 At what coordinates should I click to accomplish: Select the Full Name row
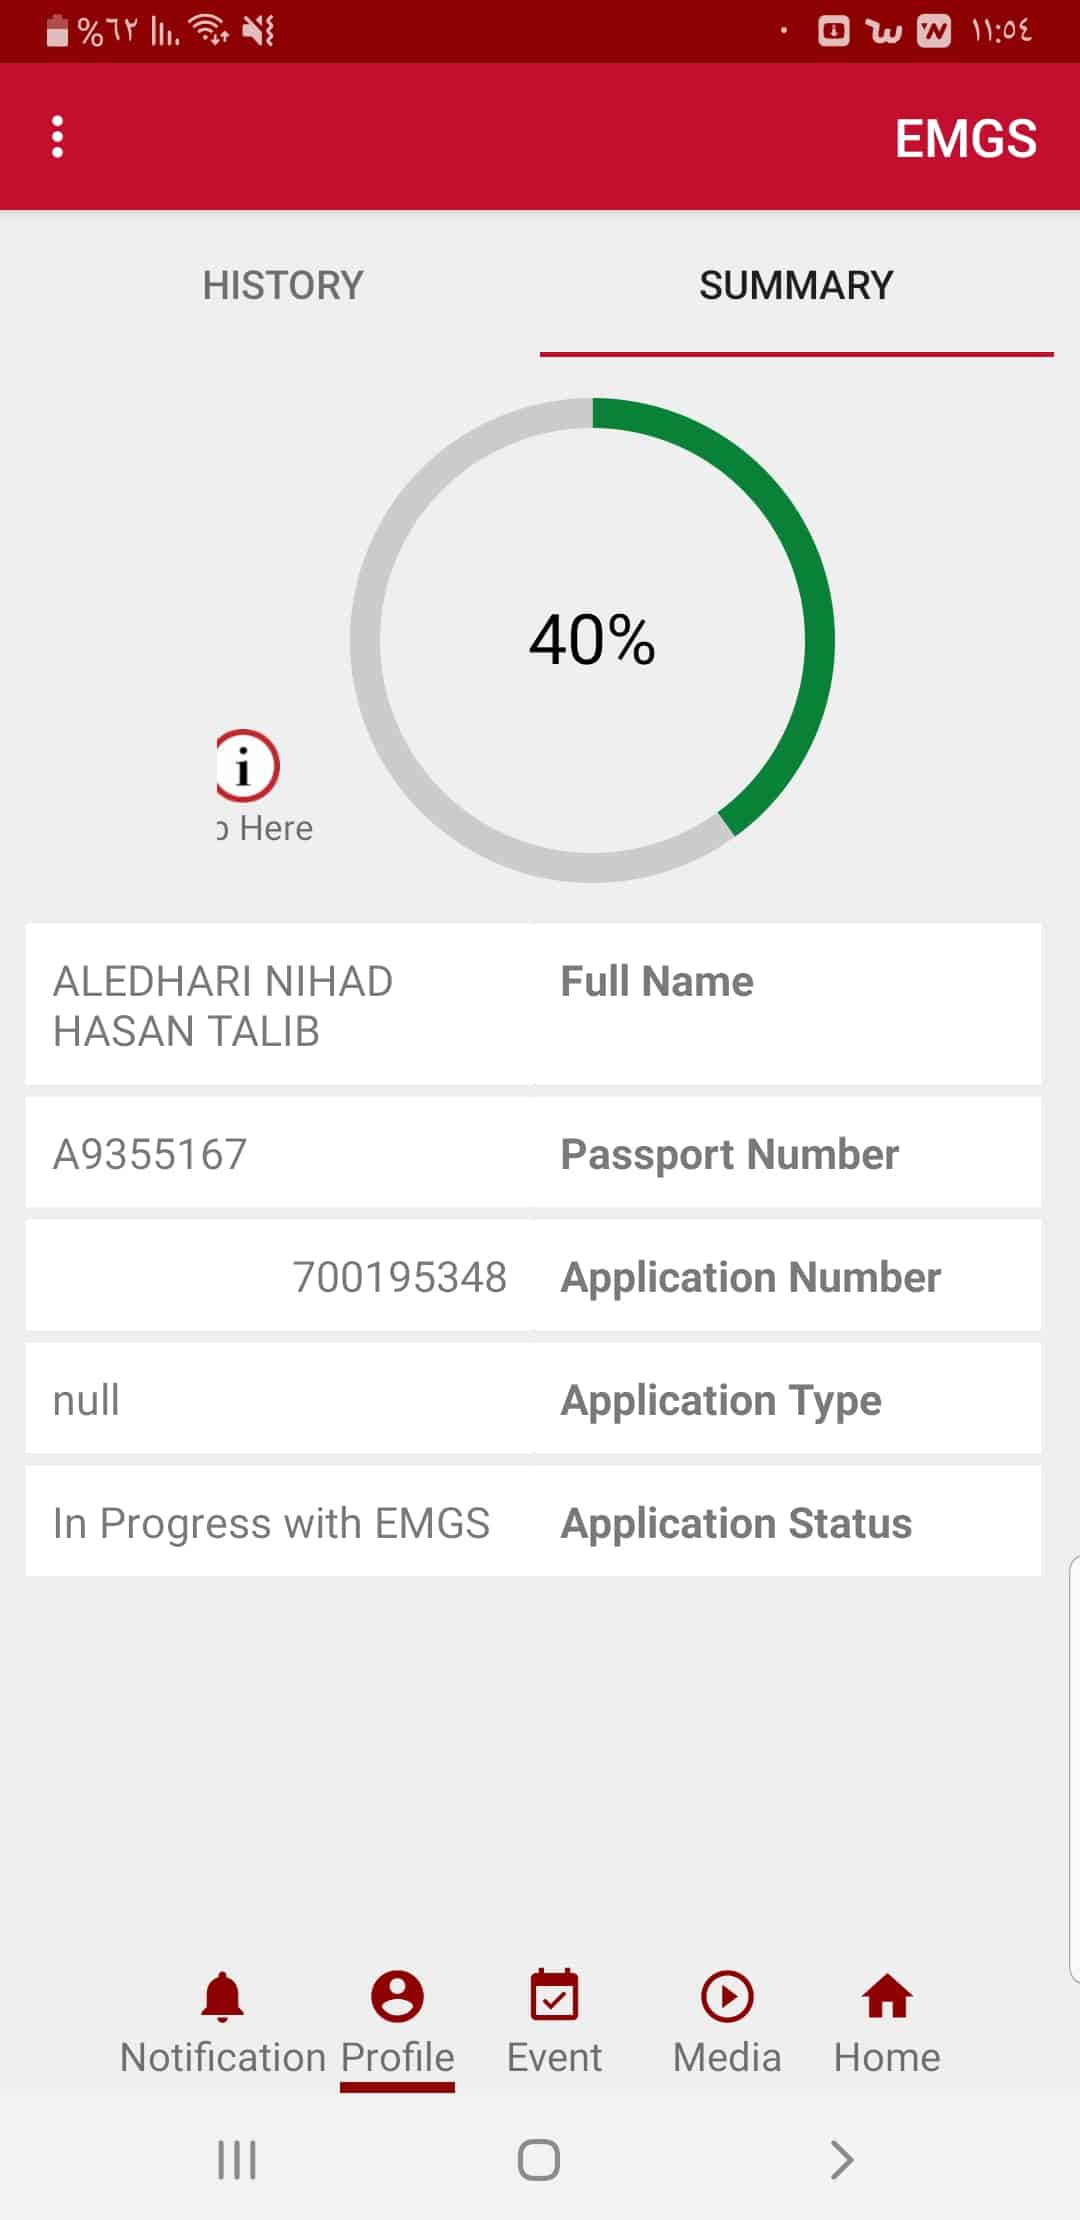[533, 1005]
